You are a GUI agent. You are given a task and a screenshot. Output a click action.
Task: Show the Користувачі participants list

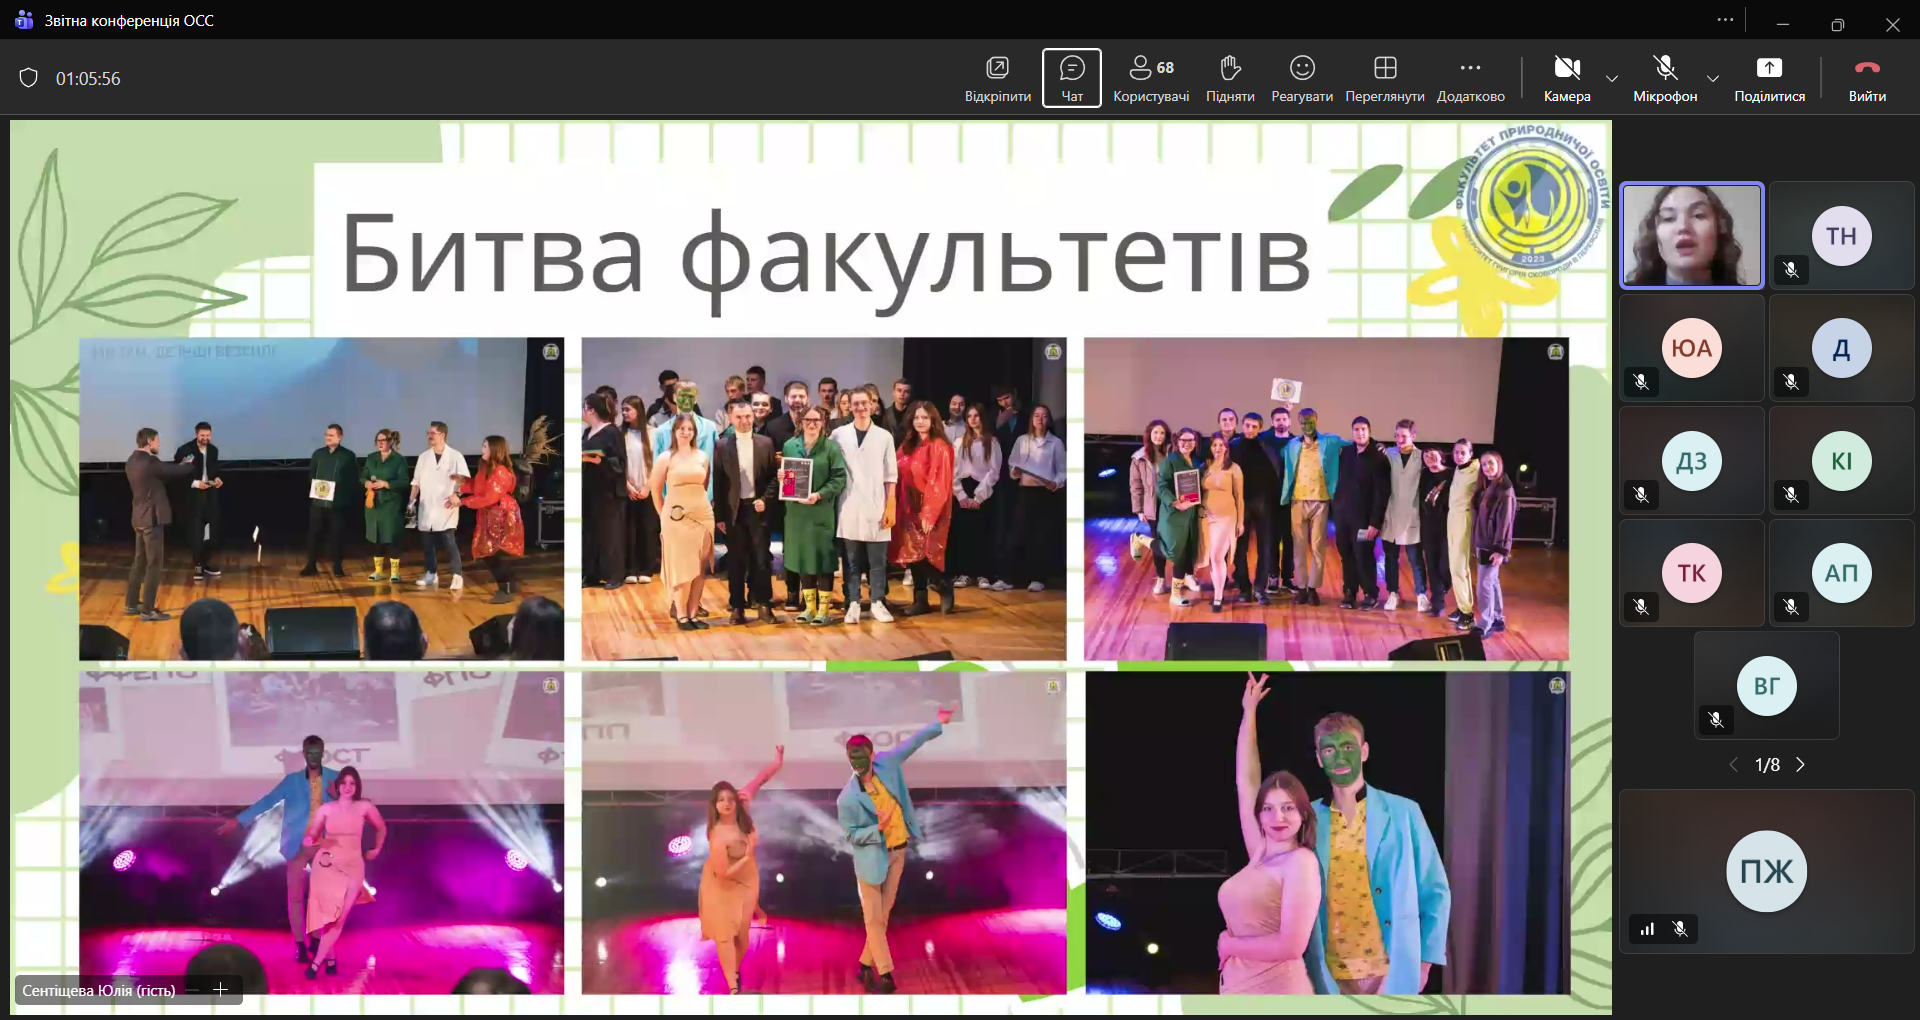pyautogui.click(x=1151, y=78)
